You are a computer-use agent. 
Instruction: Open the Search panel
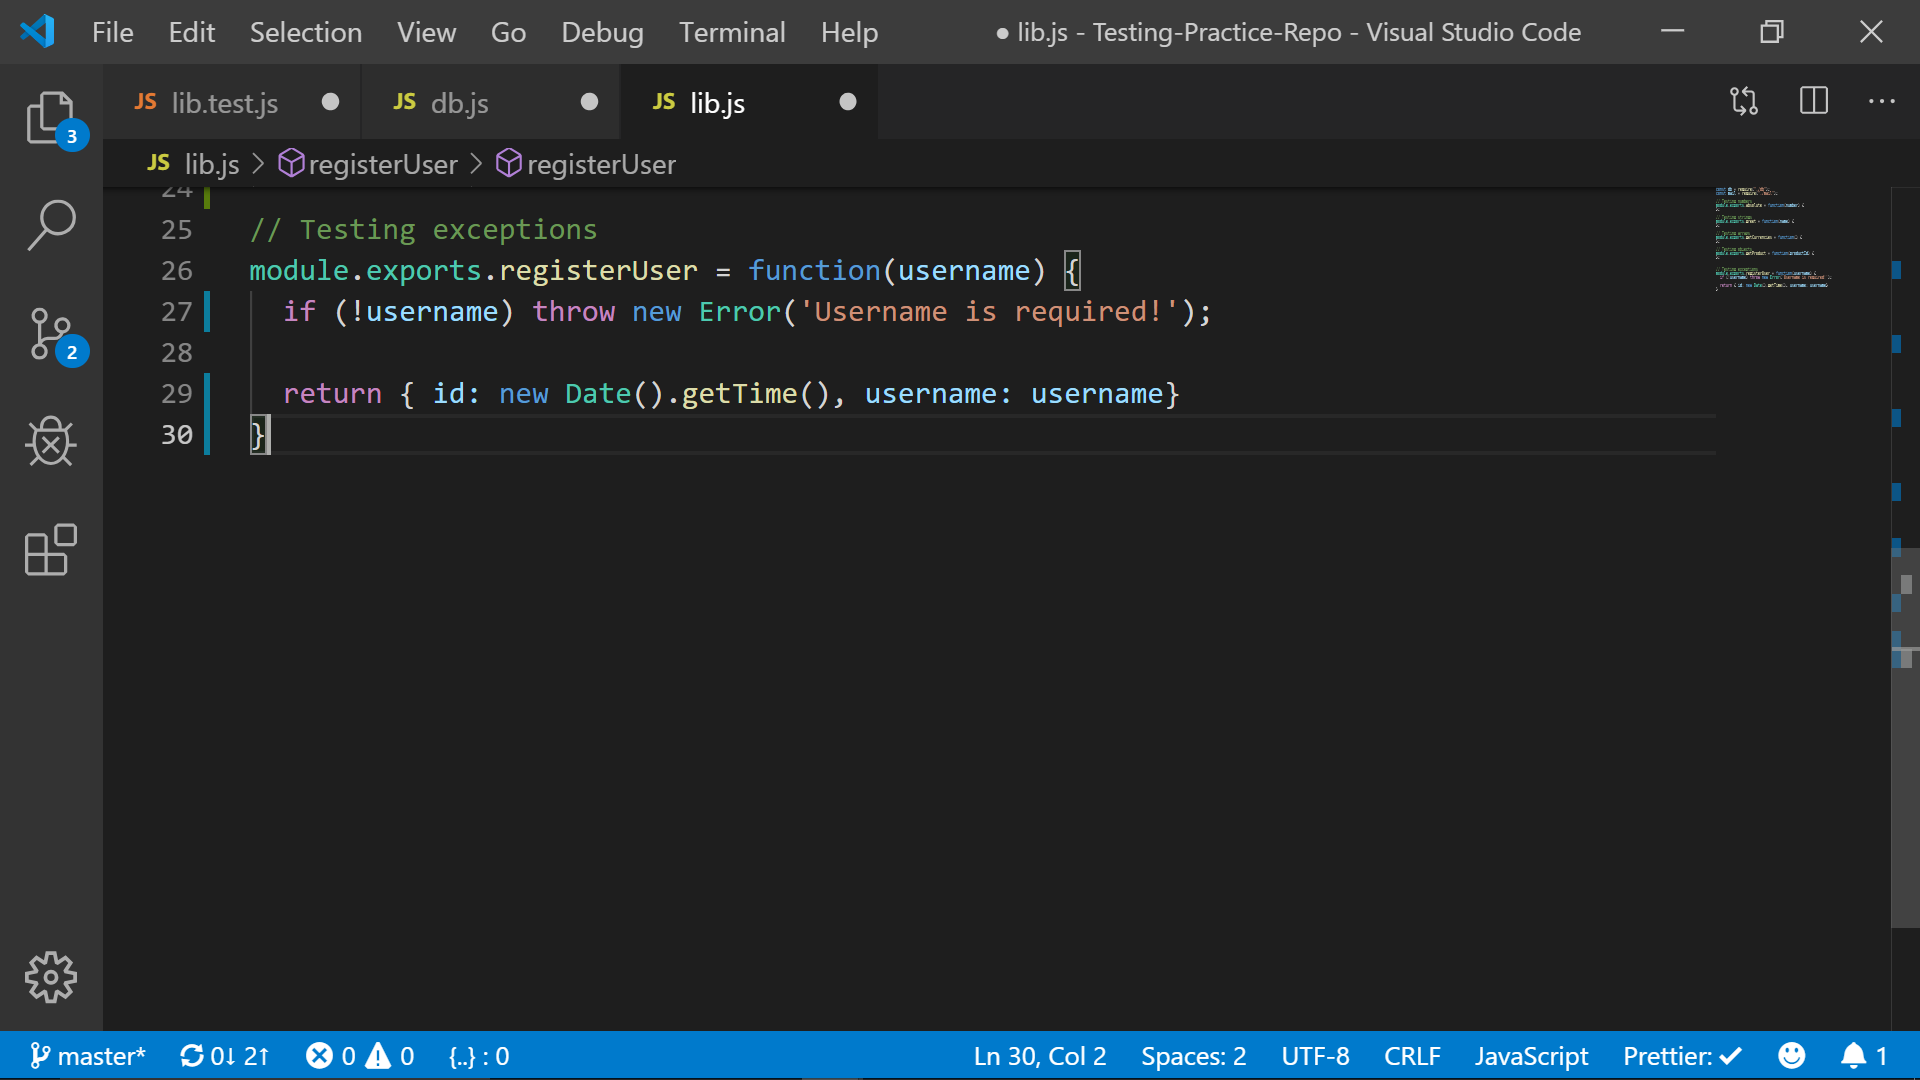pyautogui.click(x=51, y=225)
